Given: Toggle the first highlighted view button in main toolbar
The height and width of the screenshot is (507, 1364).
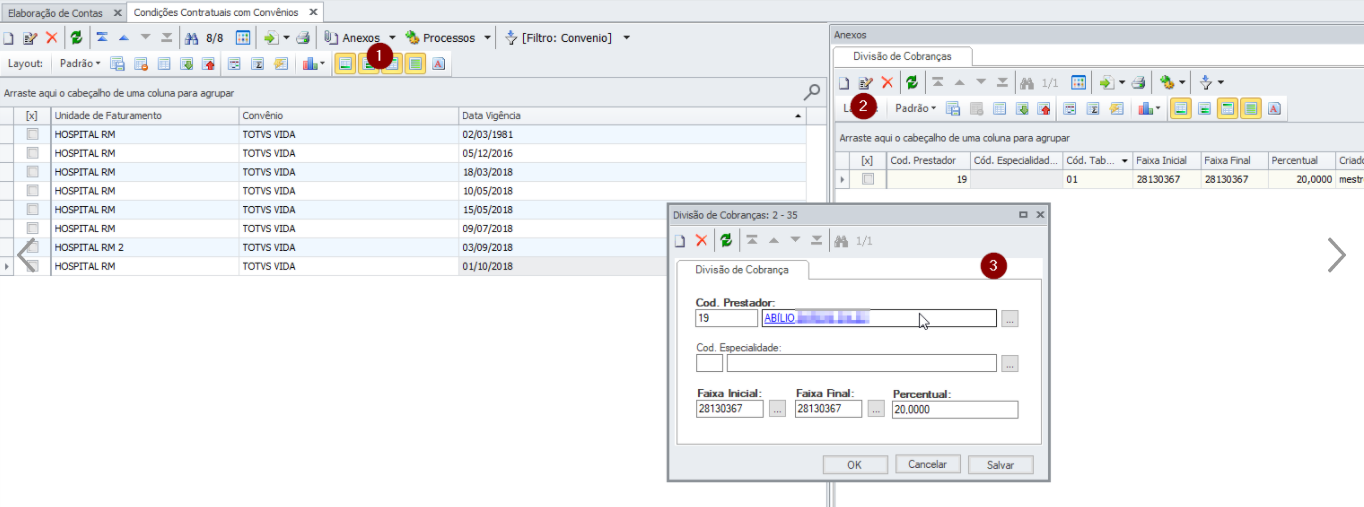Looking at the screenshot, I should (345, 63).
